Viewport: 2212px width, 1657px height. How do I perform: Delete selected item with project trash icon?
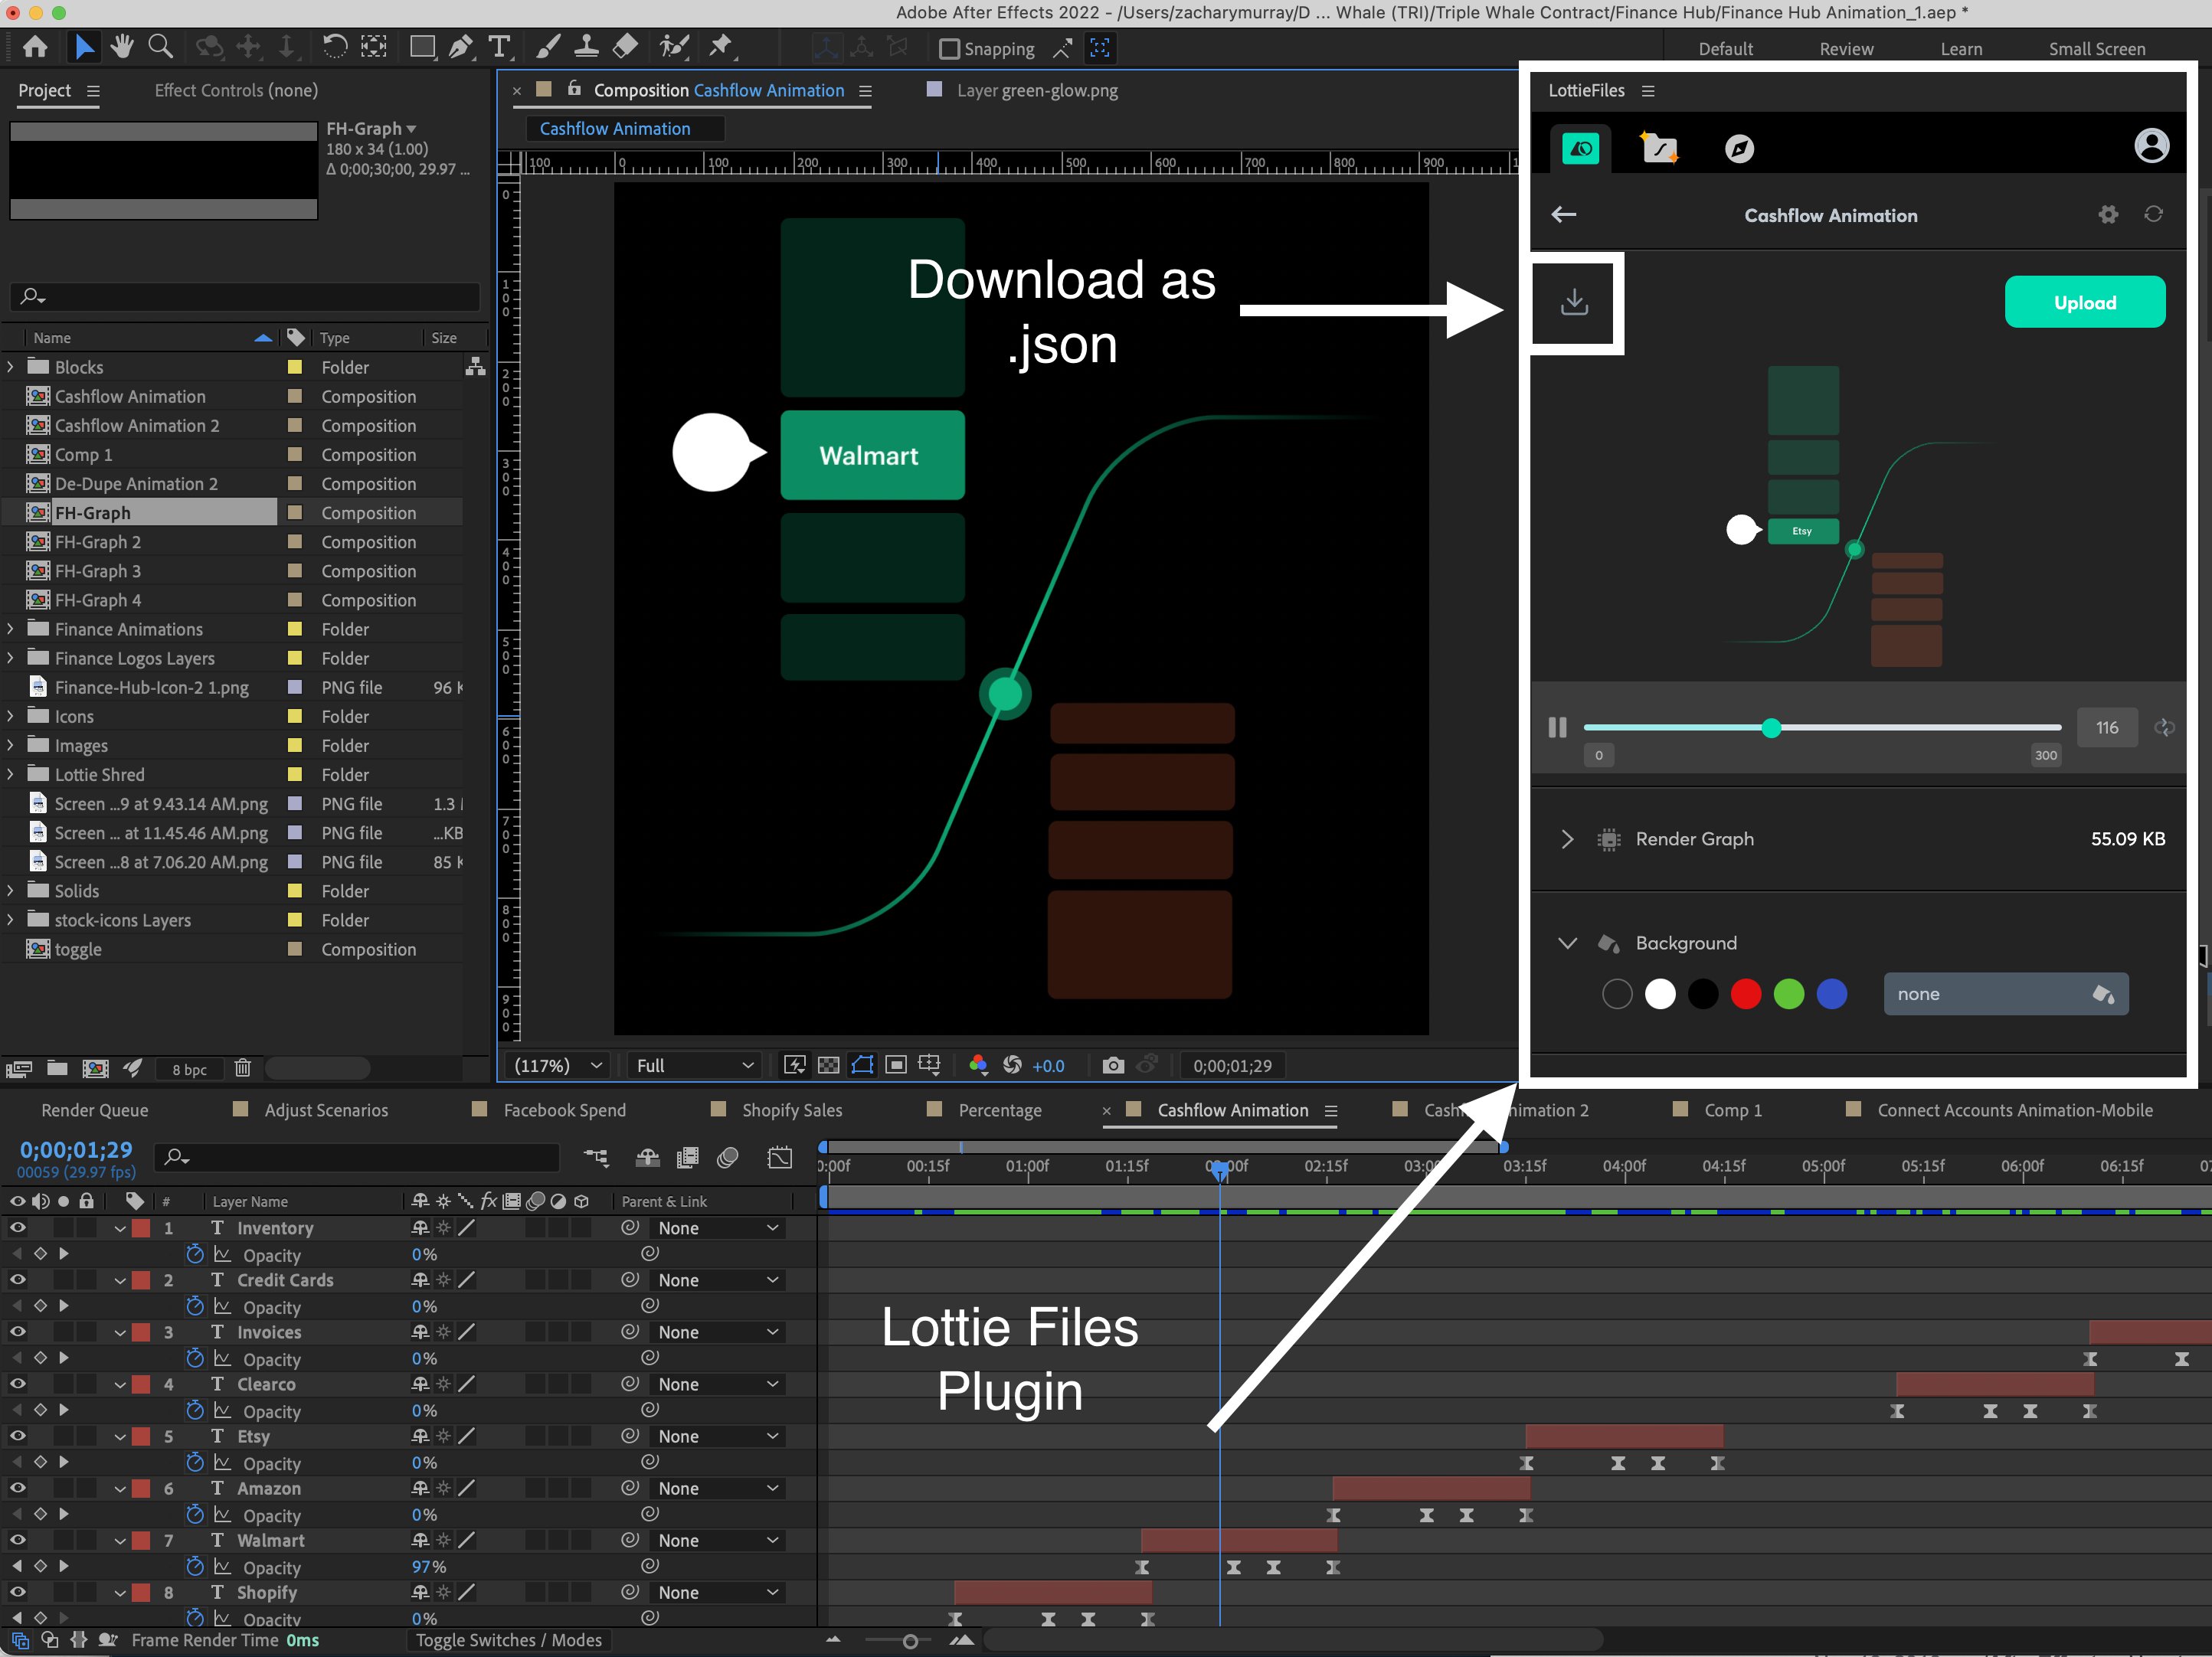point(242,1068)
